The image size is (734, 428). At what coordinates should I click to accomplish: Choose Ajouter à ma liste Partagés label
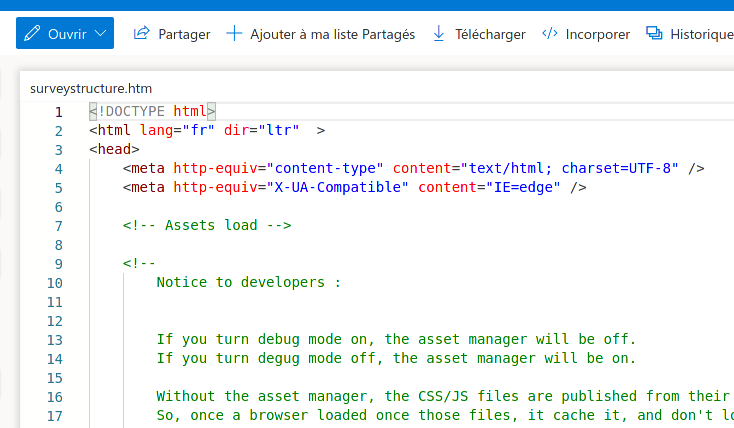(x=332, y=34)
